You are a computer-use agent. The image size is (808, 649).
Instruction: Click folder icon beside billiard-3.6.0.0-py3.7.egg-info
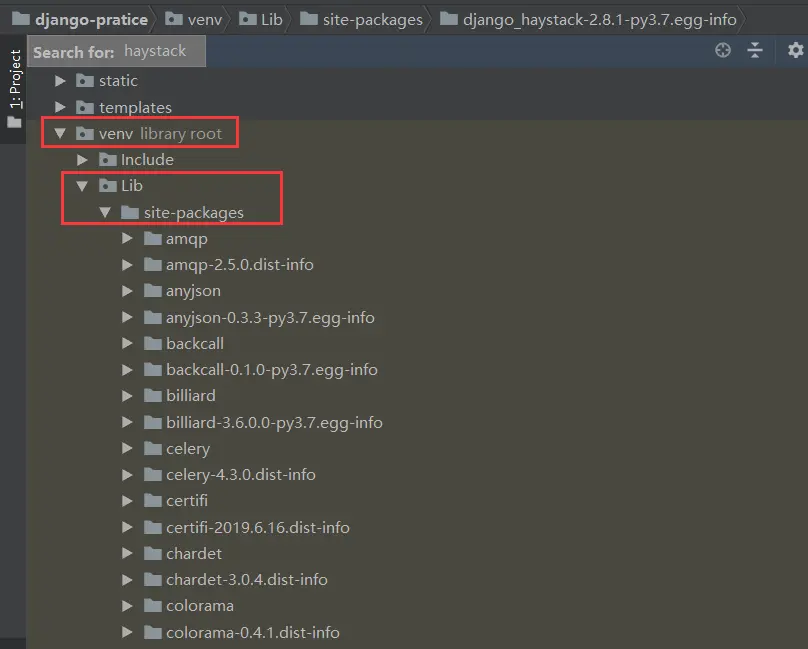[x=153, y=422]
